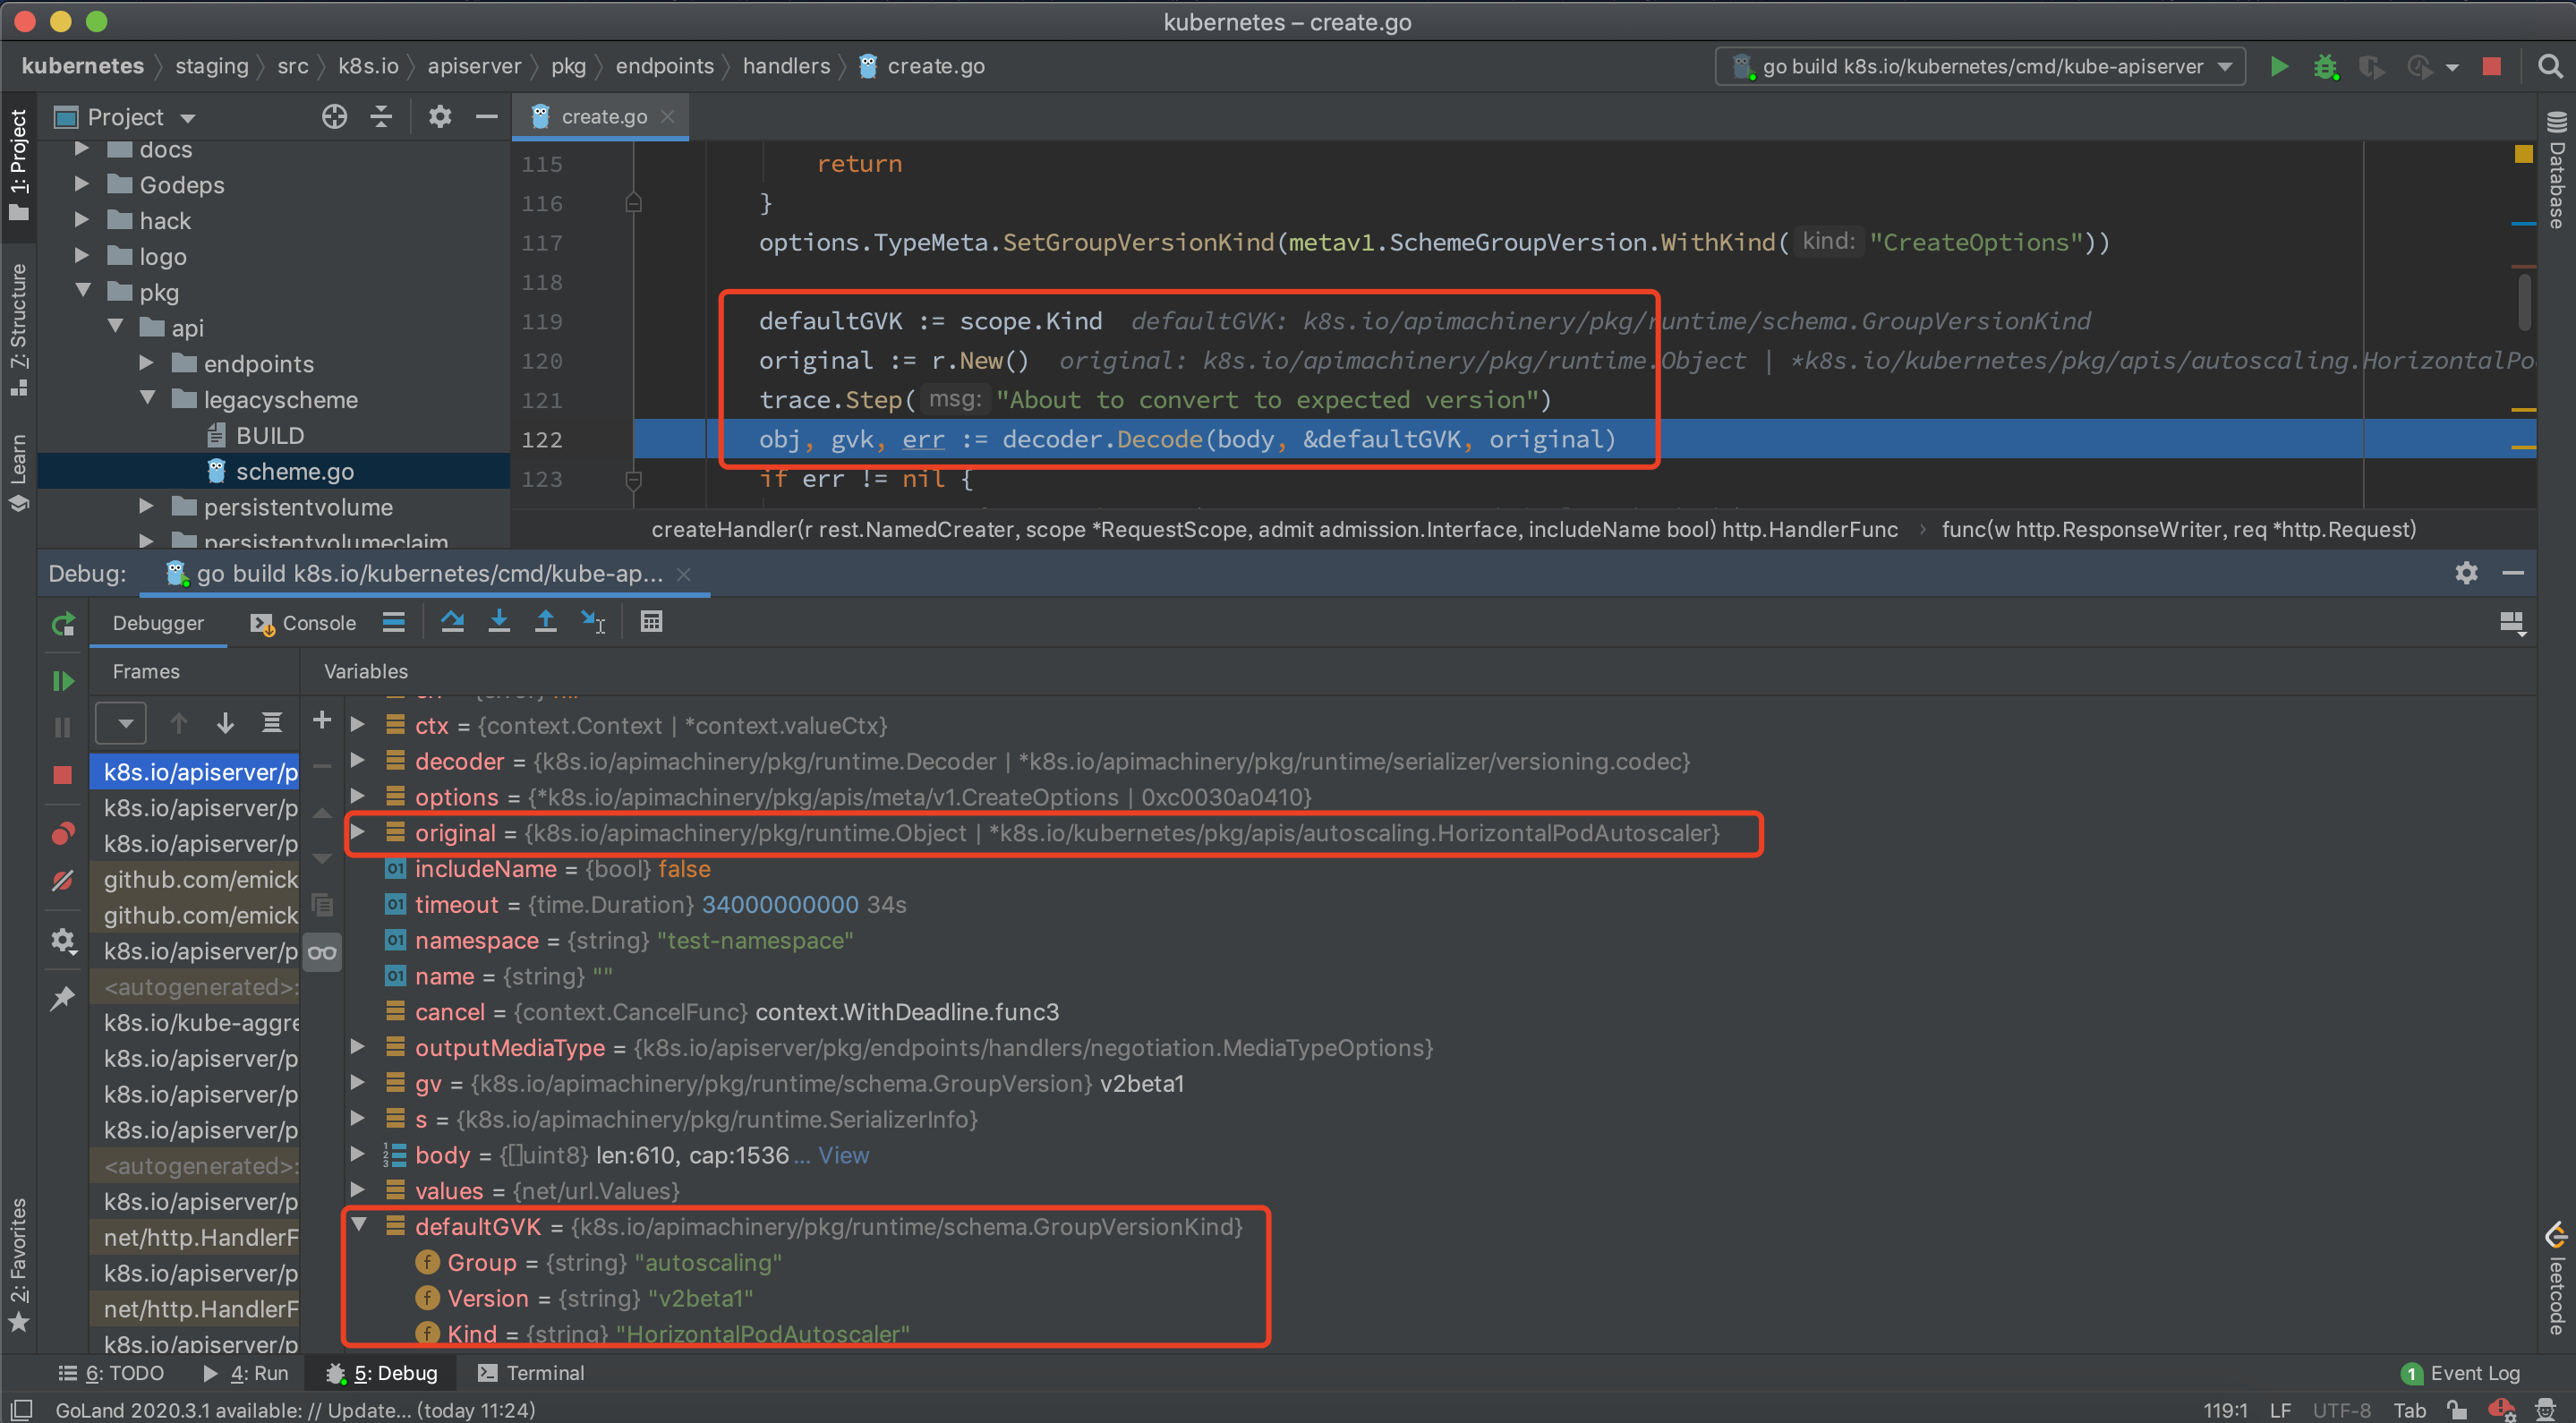The width and height of the screenshot is (2576, 1423).
Task: Open View Breakpoints red circles icon
Action: 63,833
